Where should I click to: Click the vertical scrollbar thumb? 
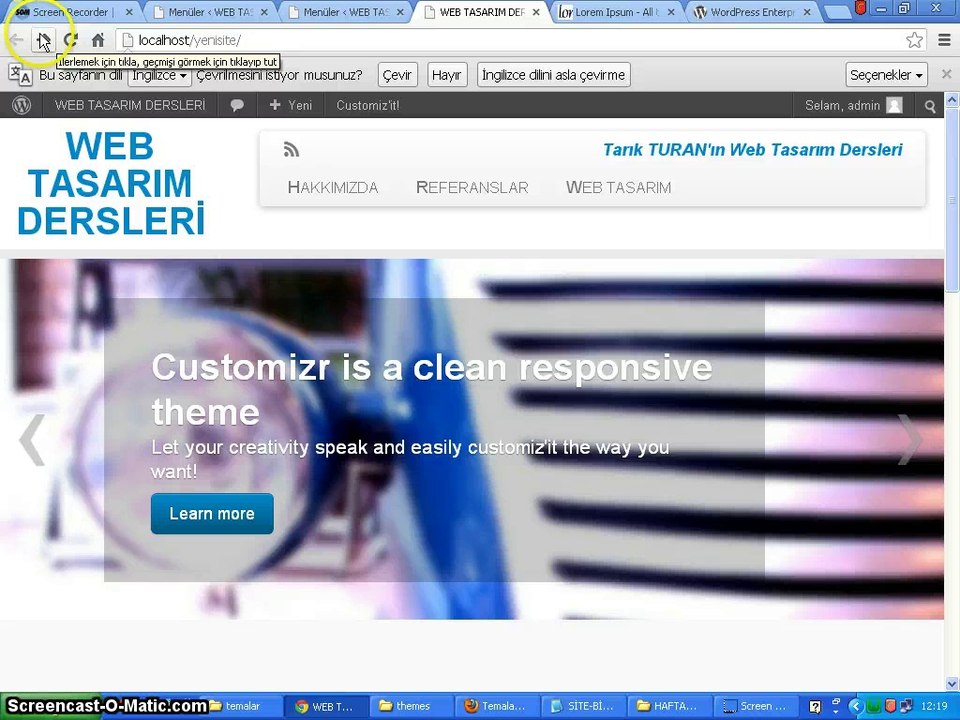(x=952, y=199)
